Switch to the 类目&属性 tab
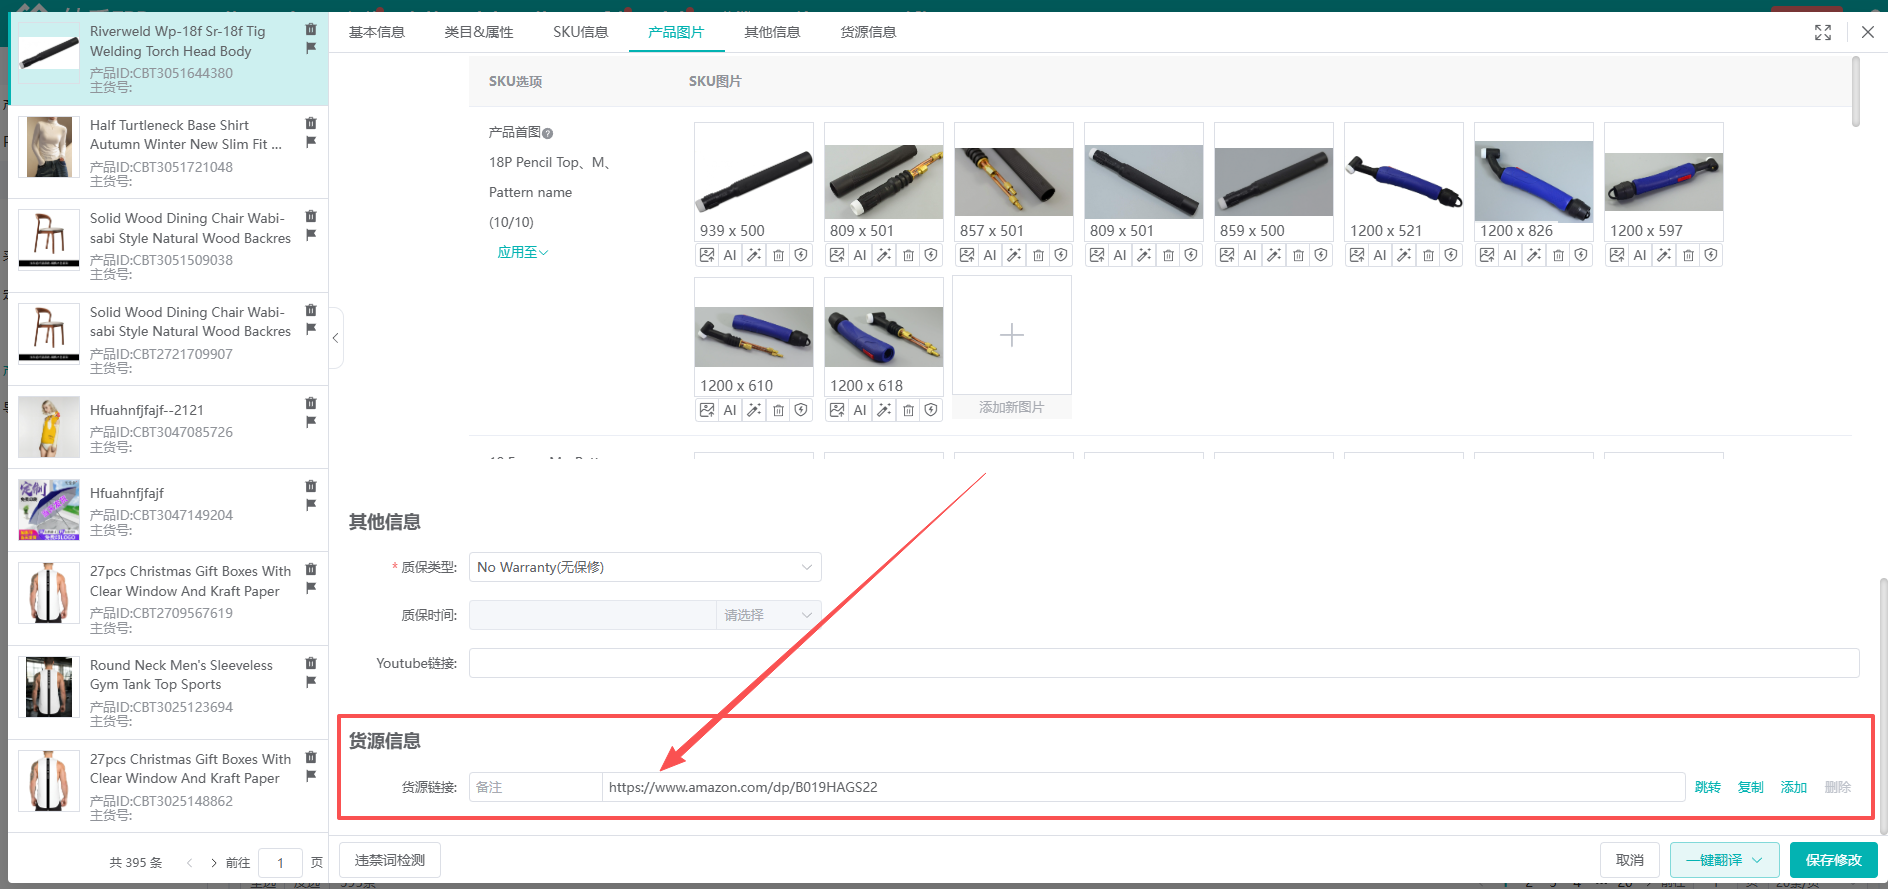The height and width of the screenshot is (889, 1888). coord(479,32)
